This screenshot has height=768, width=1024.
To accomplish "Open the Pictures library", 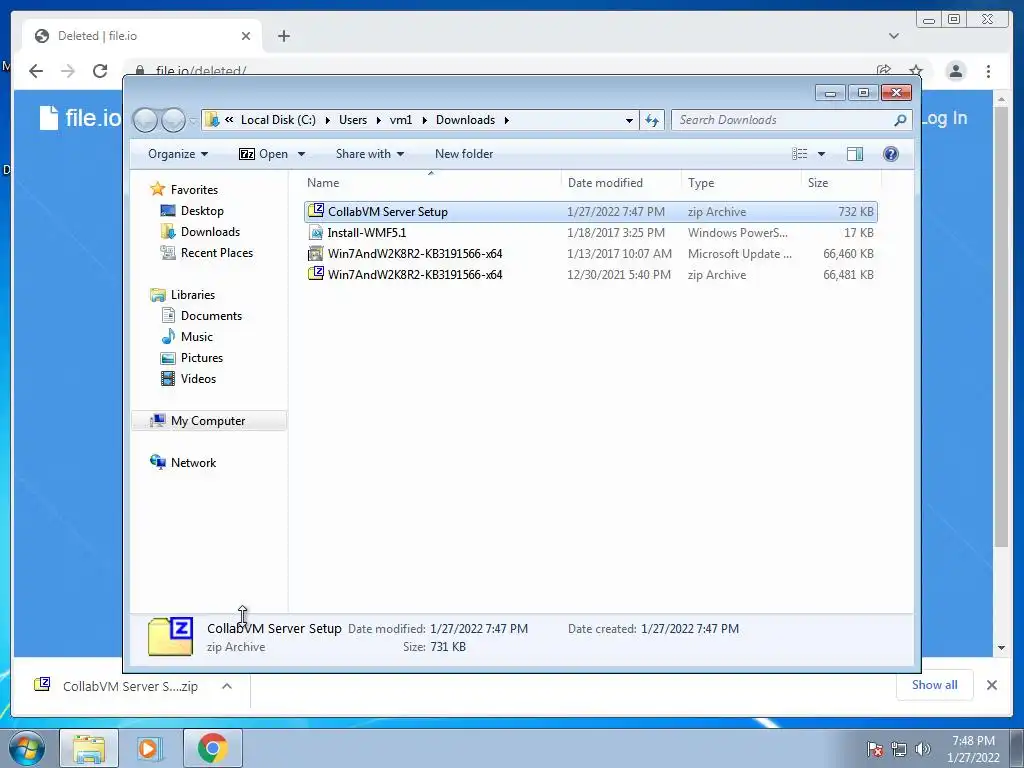I will coord(201,358).
